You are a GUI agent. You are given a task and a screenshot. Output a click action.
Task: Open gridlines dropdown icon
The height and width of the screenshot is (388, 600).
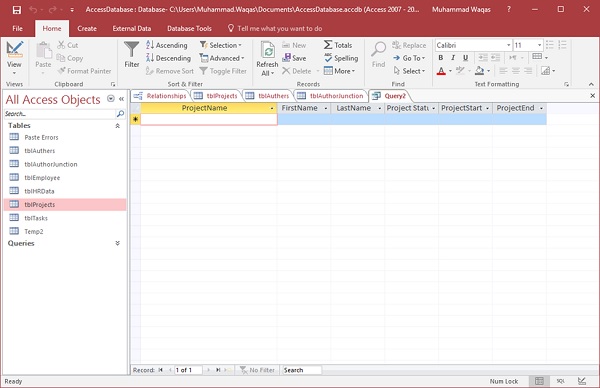coord(540,57)
